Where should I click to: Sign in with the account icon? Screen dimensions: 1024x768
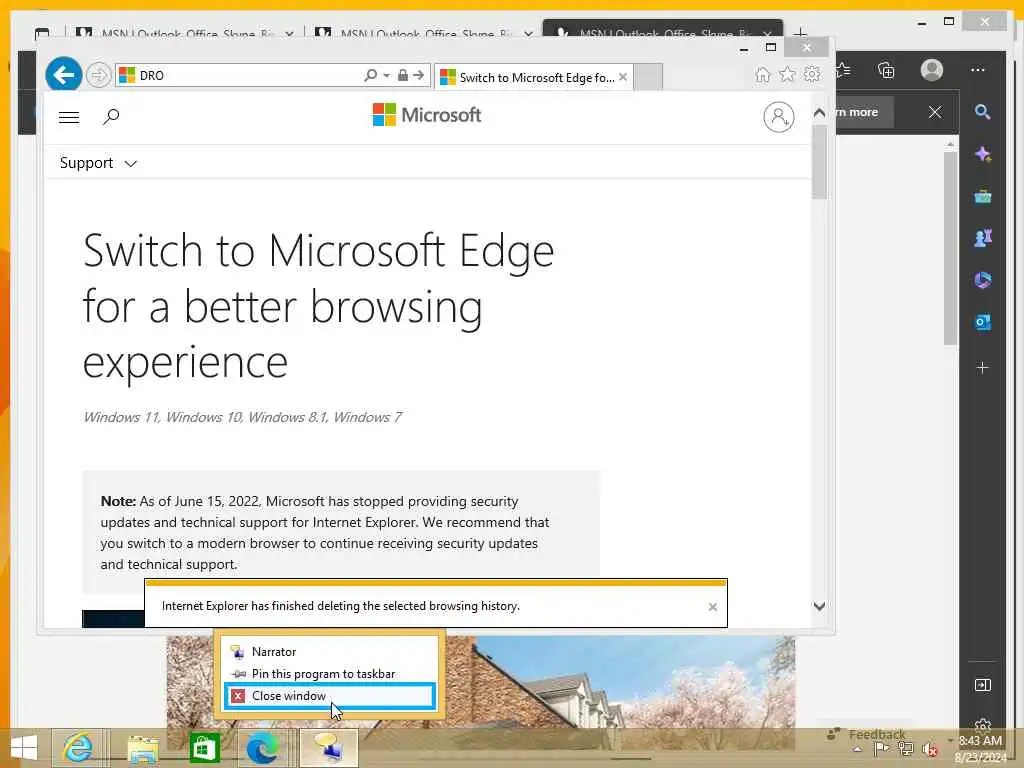pos(778,117)
